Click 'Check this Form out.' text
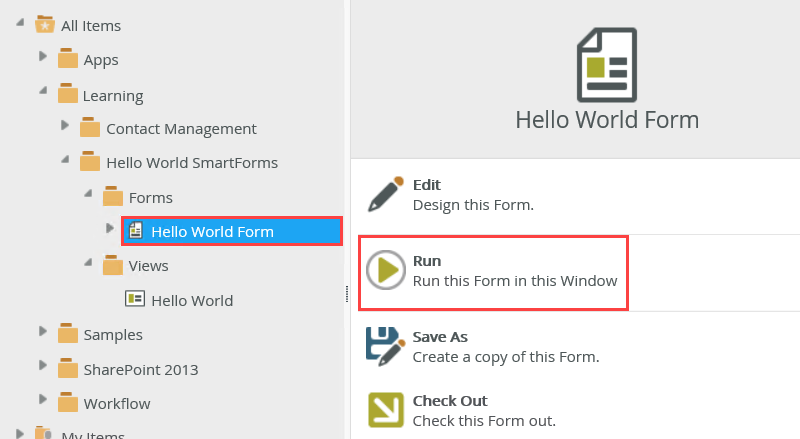This screenshot has width=800, height=439. point(484,421)
